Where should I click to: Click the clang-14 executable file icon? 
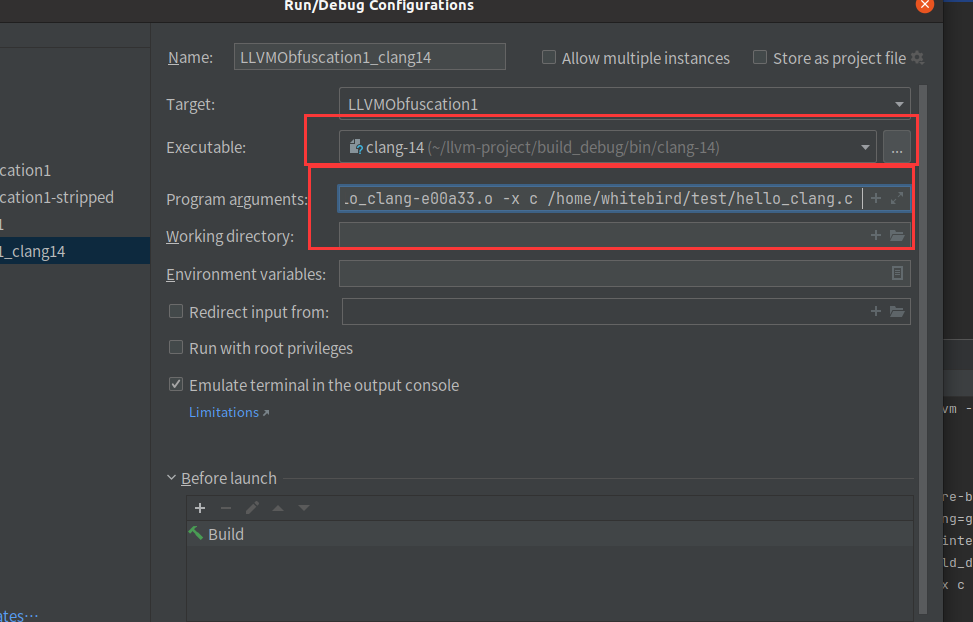(x=356, y=147)
